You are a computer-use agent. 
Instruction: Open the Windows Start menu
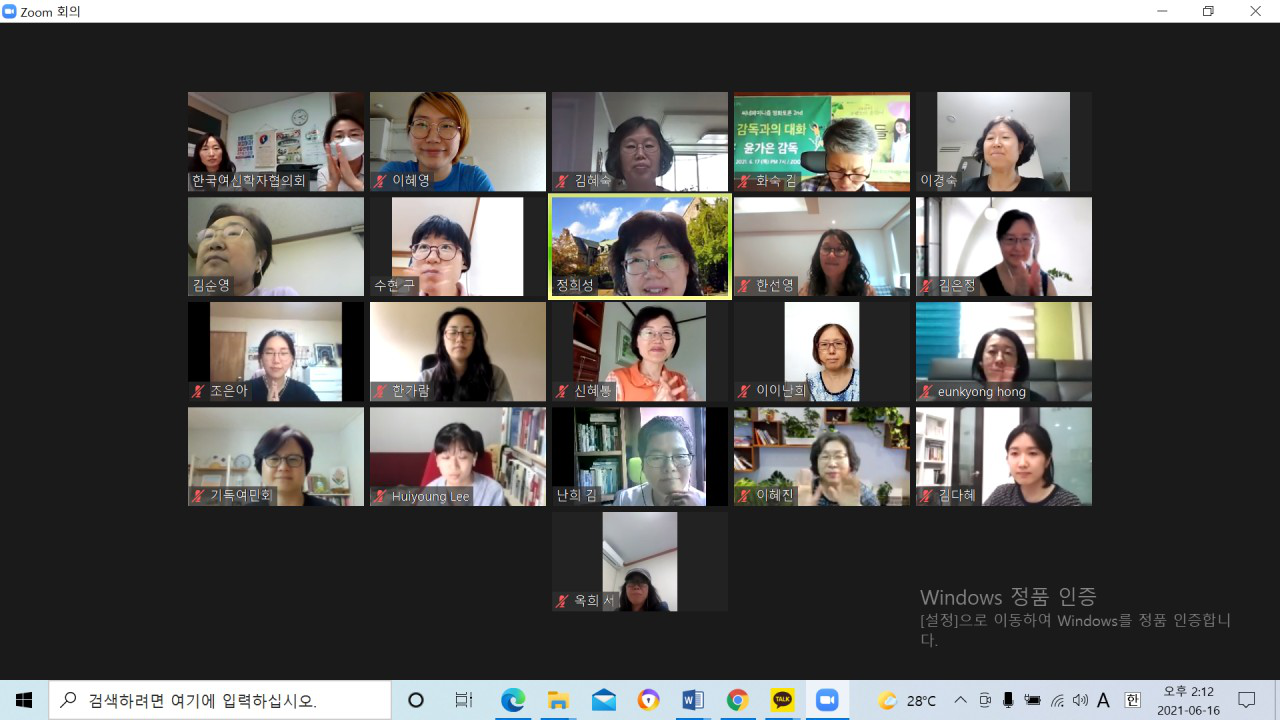click(24, 700)
